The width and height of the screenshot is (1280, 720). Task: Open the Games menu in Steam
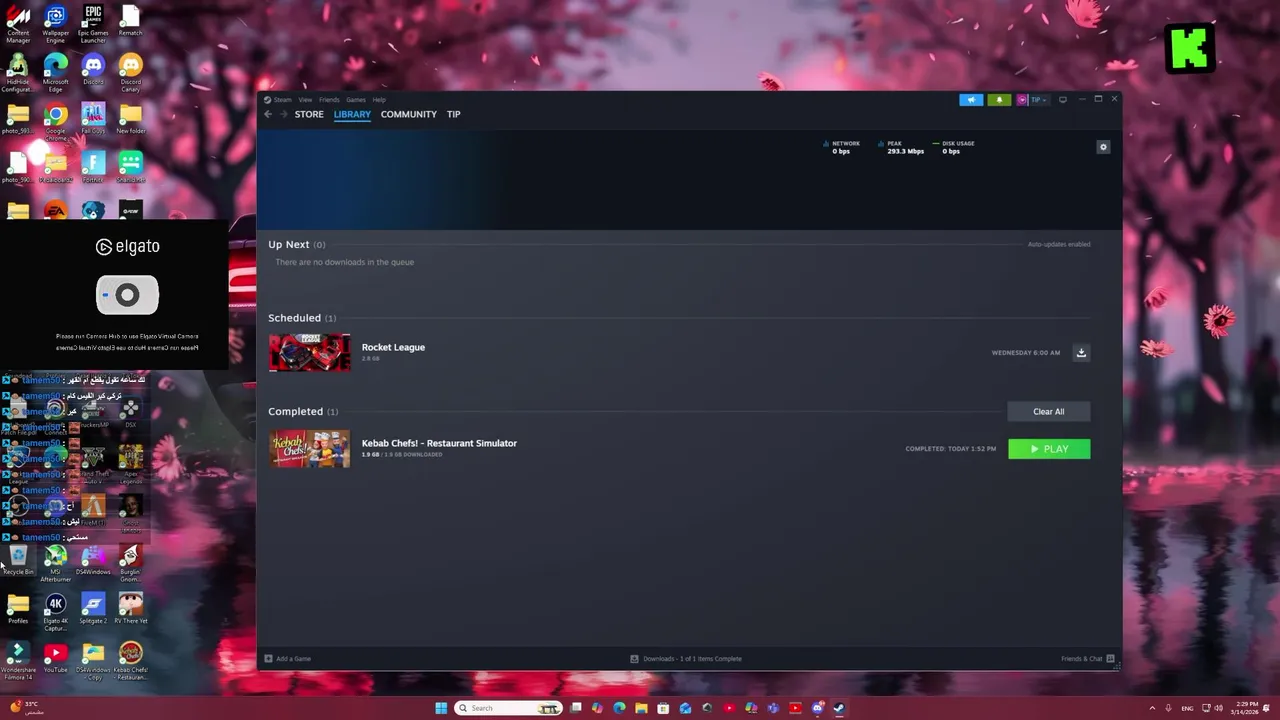coord(356,100)
